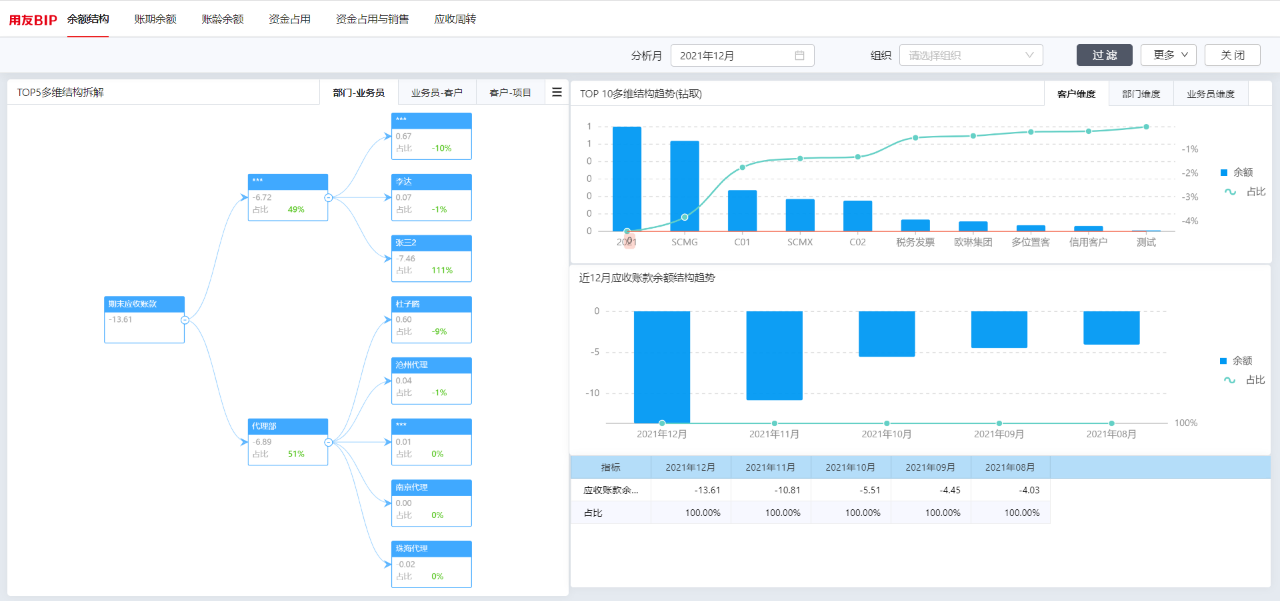Click the 2021年12月 bar in trend chart
The width and height of the screenshot is (1280, 601).
coord(662,367)
